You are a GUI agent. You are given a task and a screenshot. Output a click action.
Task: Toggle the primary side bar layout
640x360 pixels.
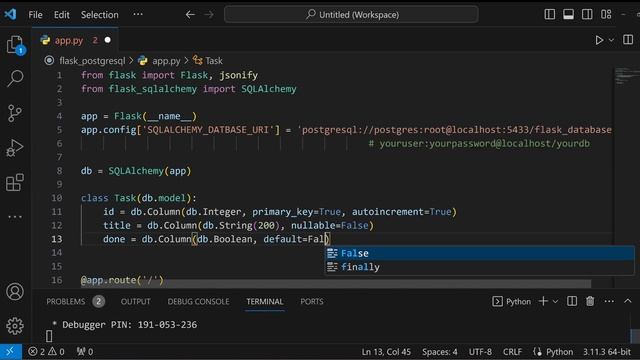click(550, 14)
